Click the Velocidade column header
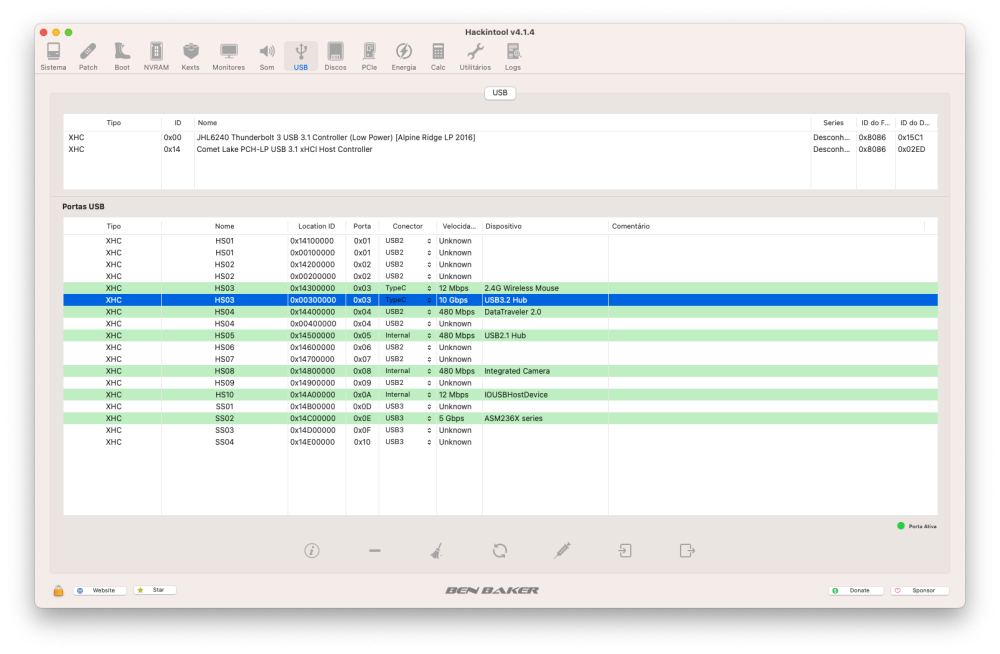 coord(459,227)
